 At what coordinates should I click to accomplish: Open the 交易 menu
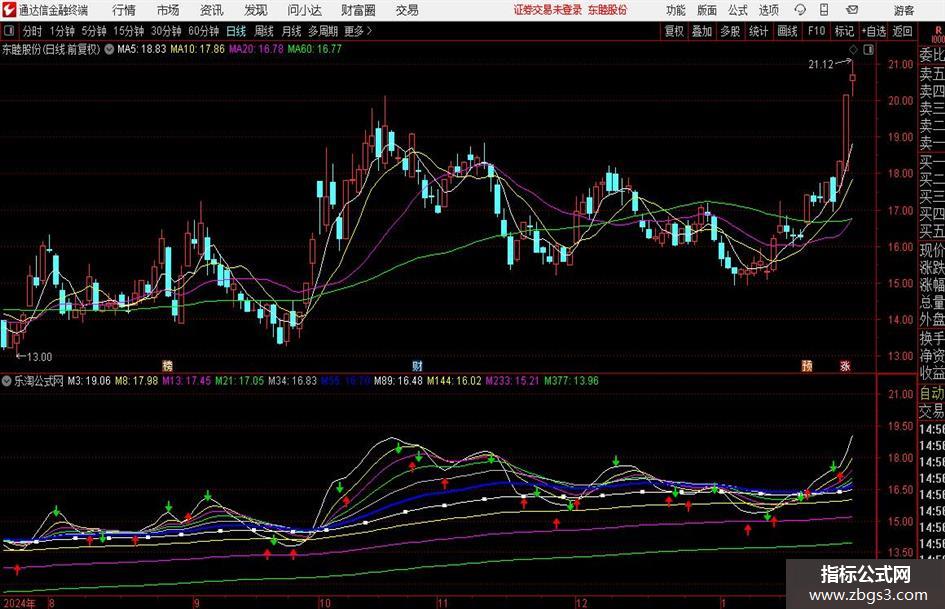pyautogui.click(x=407, y=10)
